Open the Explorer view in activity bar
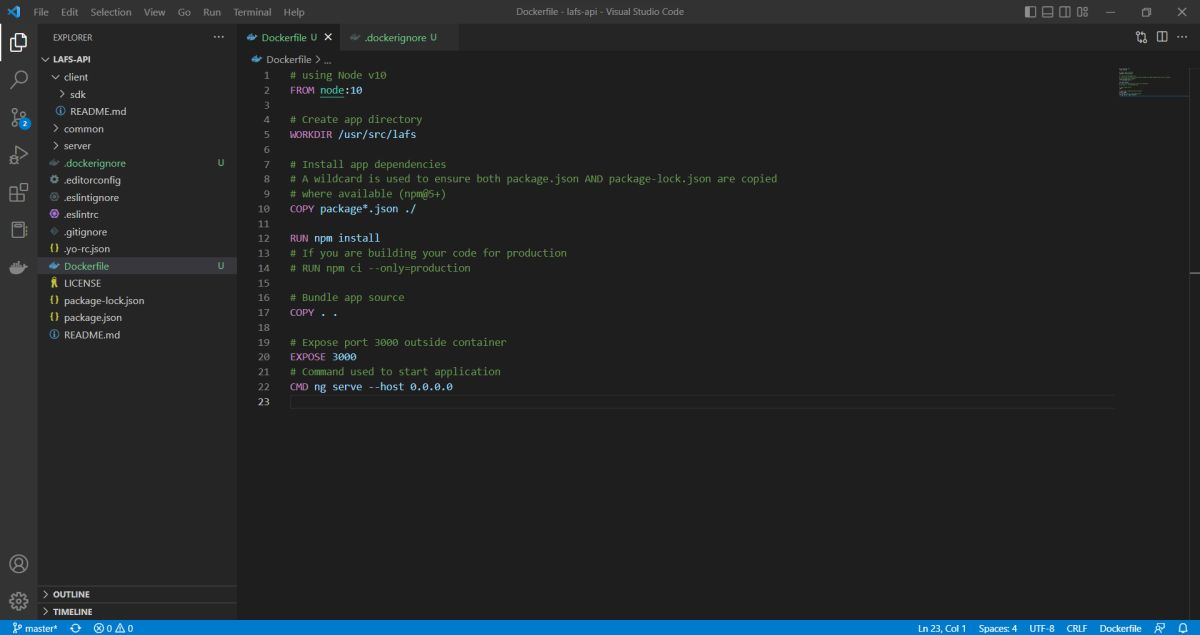The width and height of the screenshot is (1200, 635). [18, 43]
